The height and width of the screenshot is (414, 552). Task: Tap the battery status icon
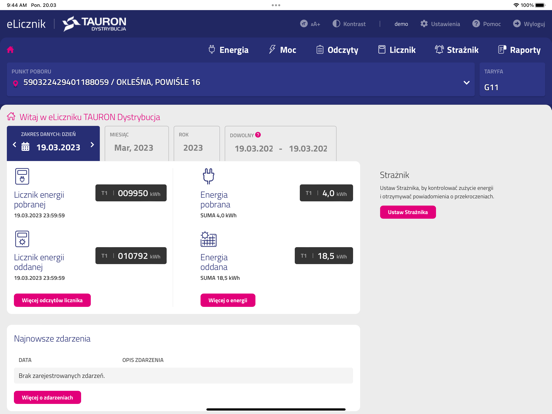click(540, 5)
